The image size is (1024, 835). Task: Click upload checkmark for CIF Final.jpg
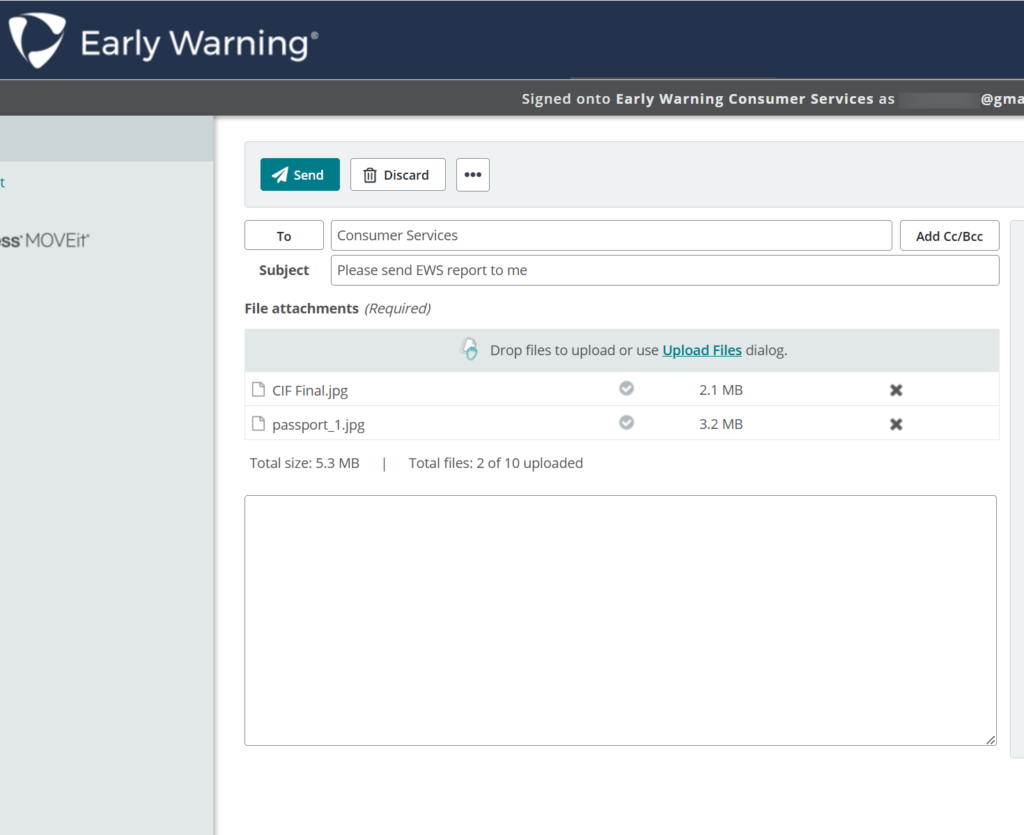626,388
